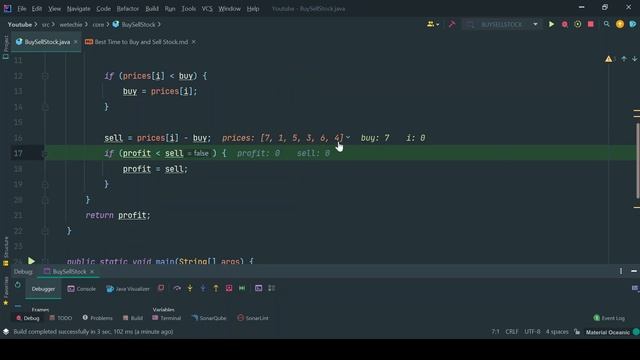Close the BuySellStock.java tab
The image size is (640, 360).
76,42
